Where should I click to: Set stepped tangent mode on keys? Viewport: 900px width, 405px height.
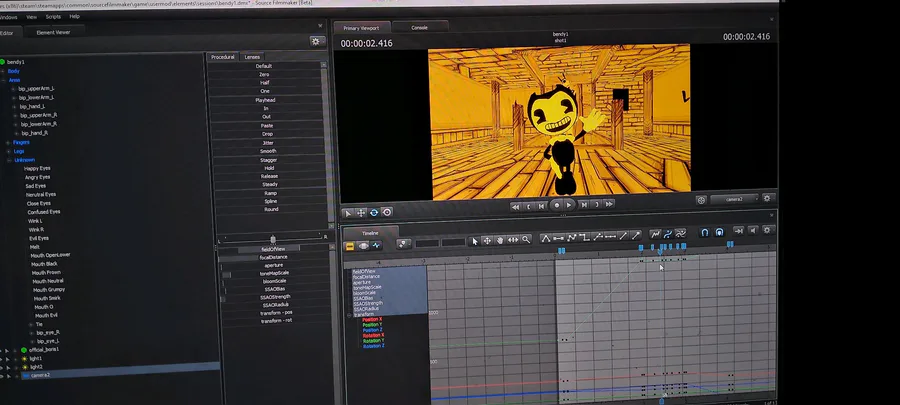(584, 237)
